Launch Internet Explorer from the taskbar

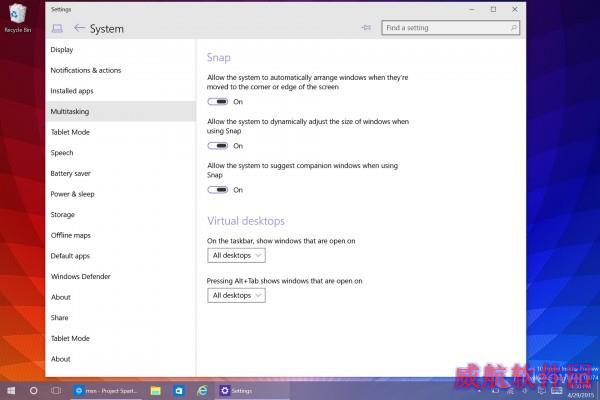pos(202,391)
